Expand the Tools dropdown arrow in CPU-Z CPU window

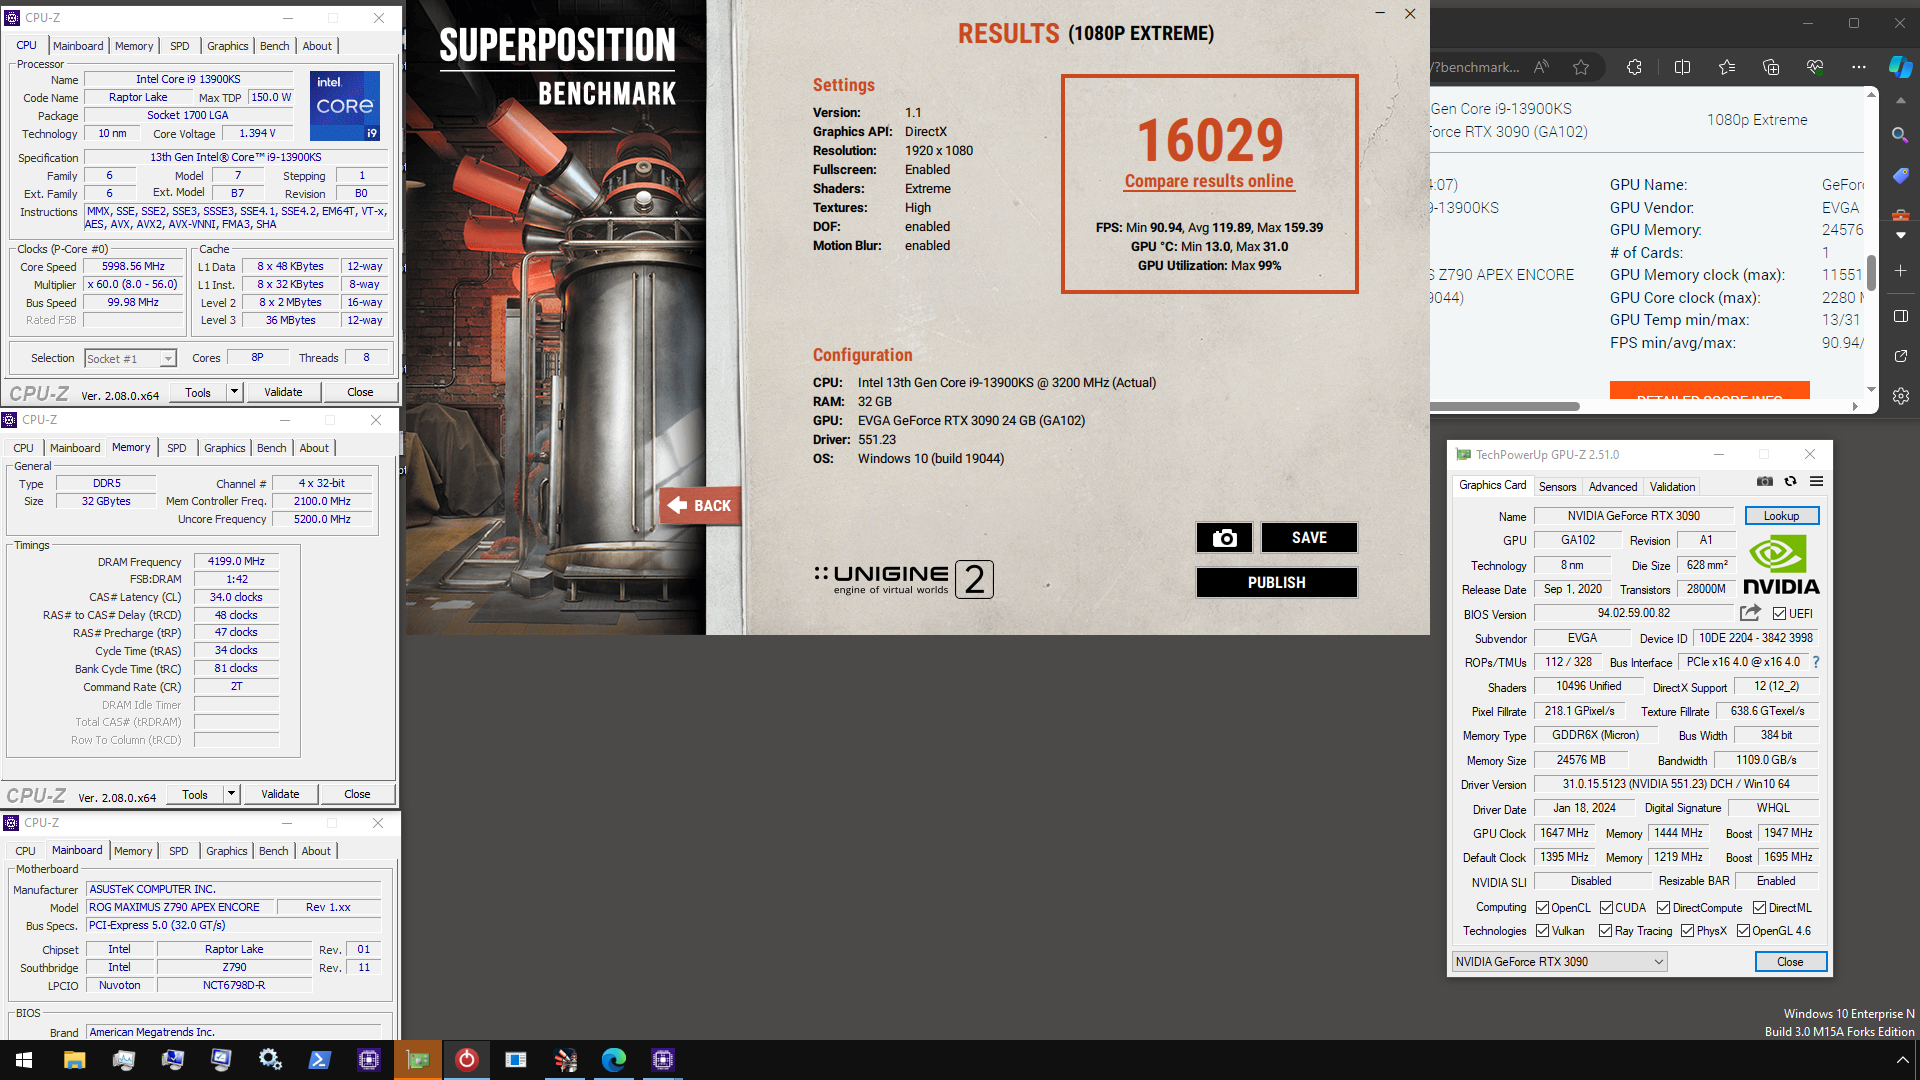(x=234, y=392)
